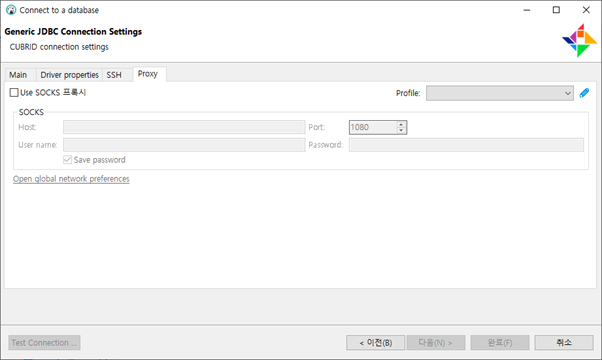Screen dimensions: 602x360
Task: Open the Driver properties tab
Action: (69, 74)
